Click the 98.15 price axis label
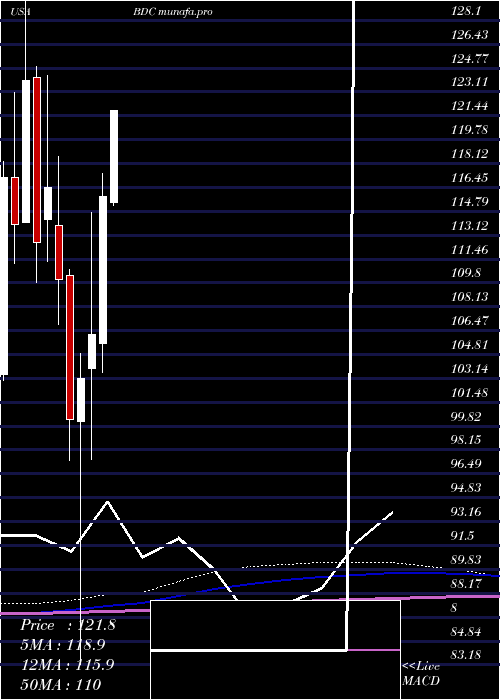This screenshot has width=500, height=700. point(467,440)
